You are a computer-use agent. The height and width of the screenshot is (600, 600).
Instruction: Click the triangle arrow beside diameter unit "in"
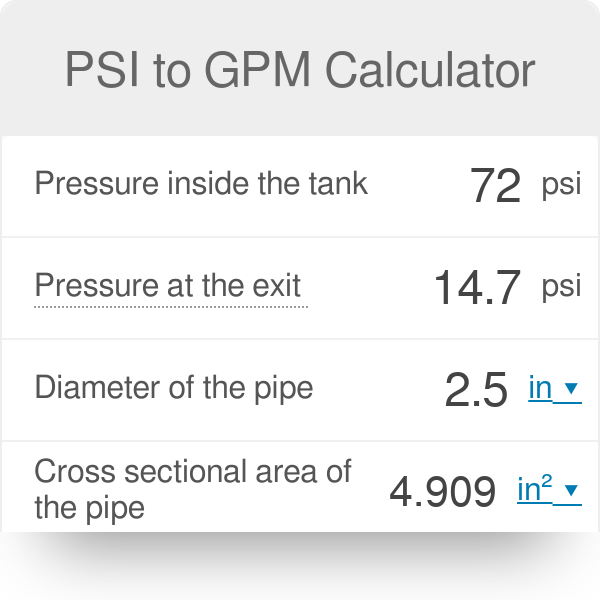tap(572, 389)
